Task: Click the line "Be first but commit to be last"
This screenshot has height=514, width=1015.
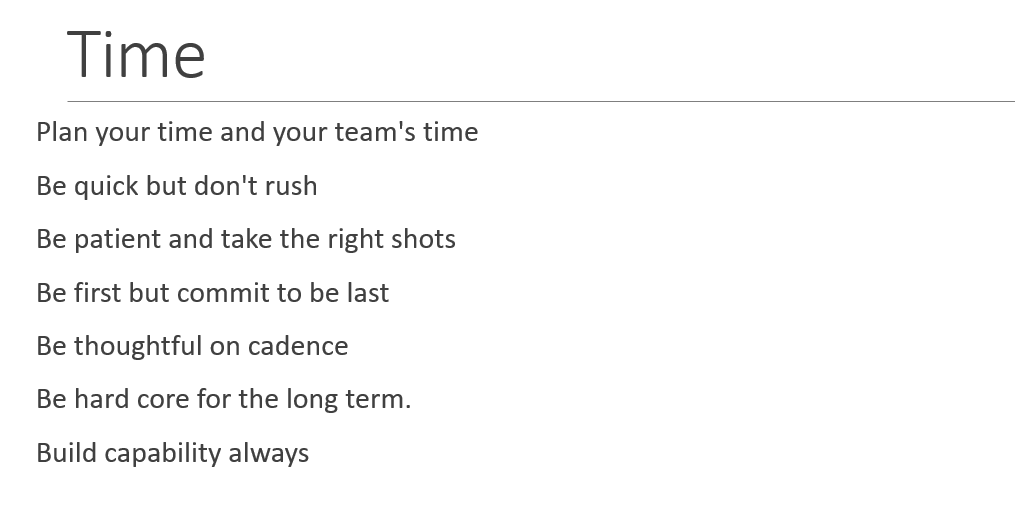Action: pyautogui.click(x=212, y=293)
